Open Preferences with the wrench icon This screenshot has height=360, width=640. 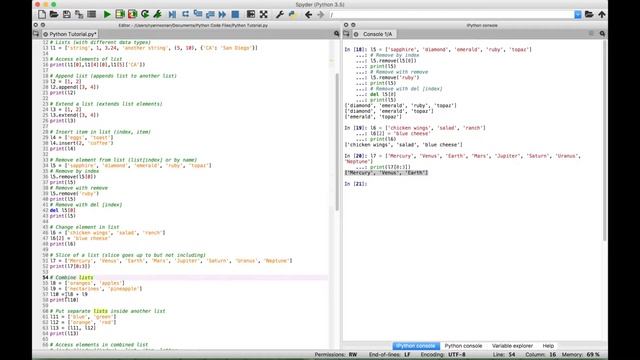pos(280,14)
